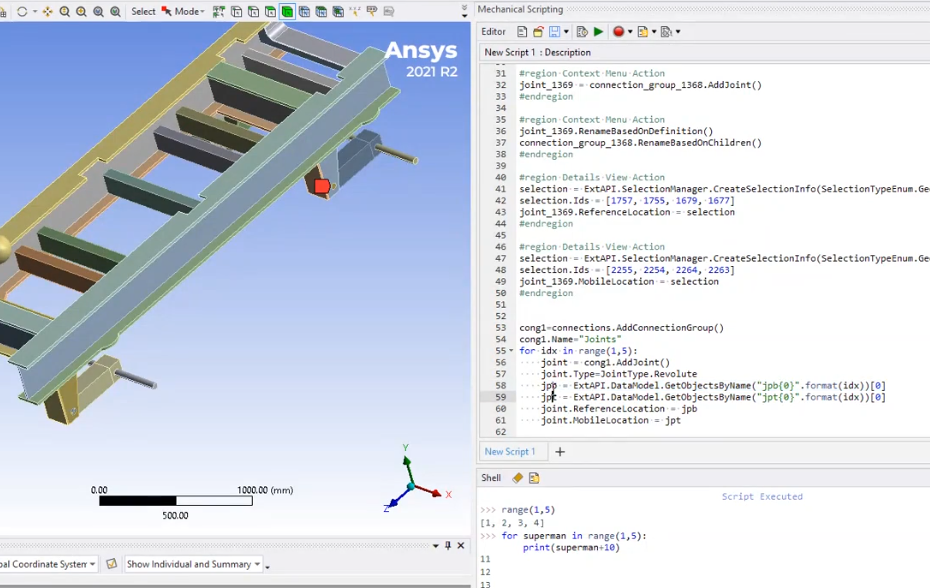Click code line 53 AddConnectionGroup

(622, 328)
